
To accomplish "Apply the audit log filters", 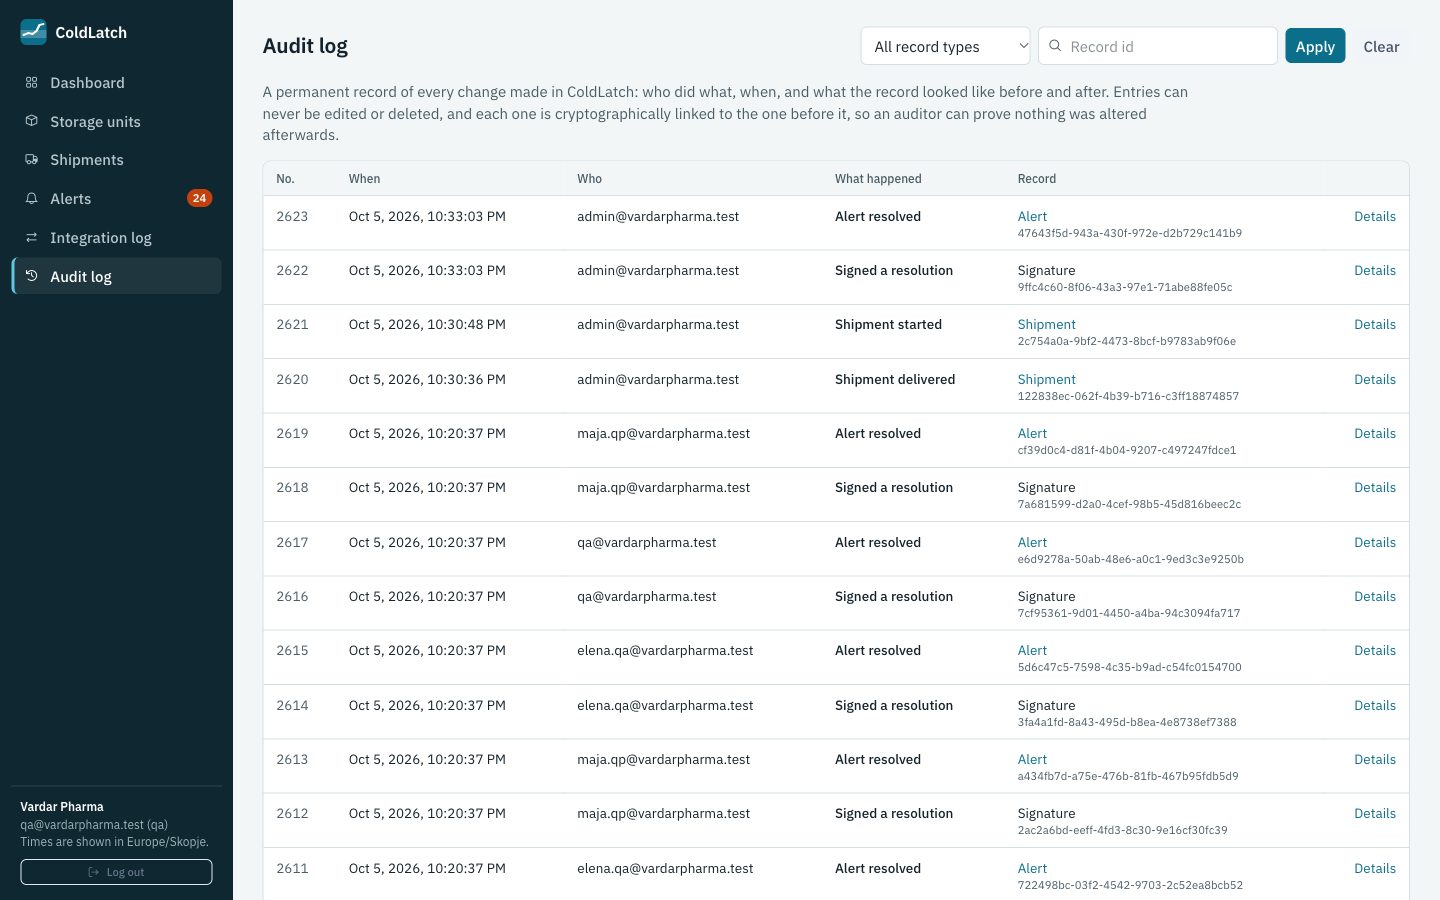I will point(1315,46).
